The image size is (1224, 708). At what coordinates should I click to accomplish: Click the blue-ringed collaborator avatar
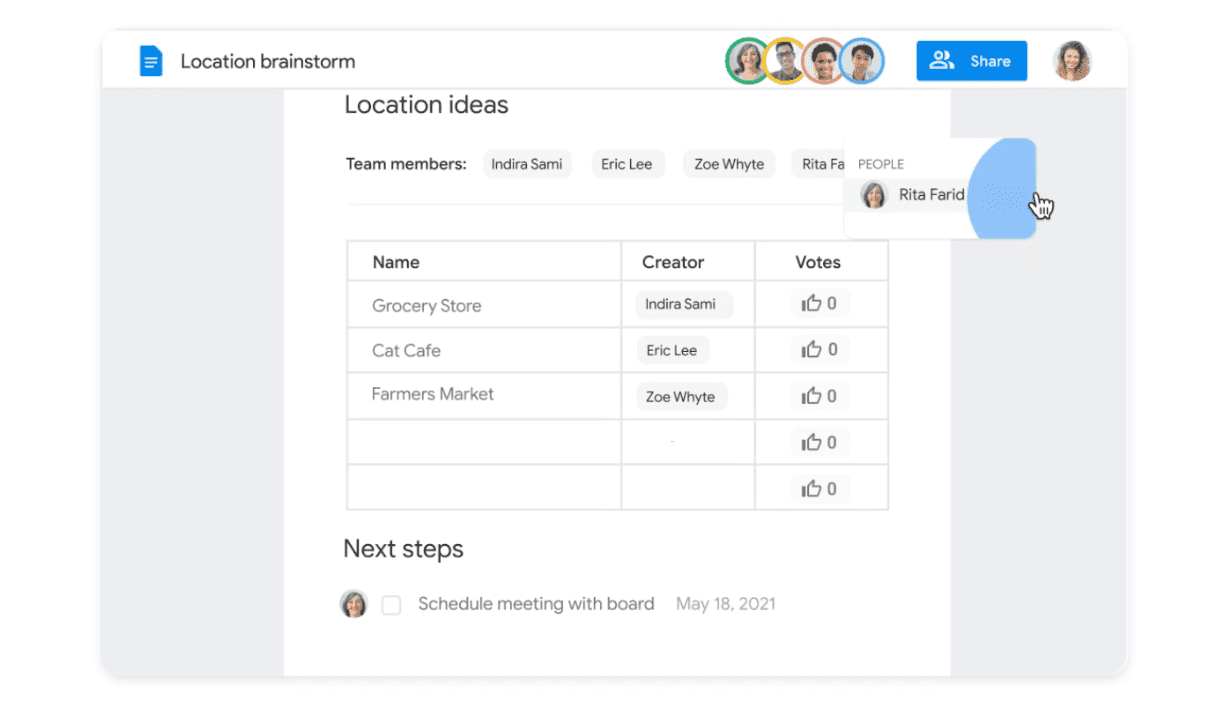tap(862, 61)
